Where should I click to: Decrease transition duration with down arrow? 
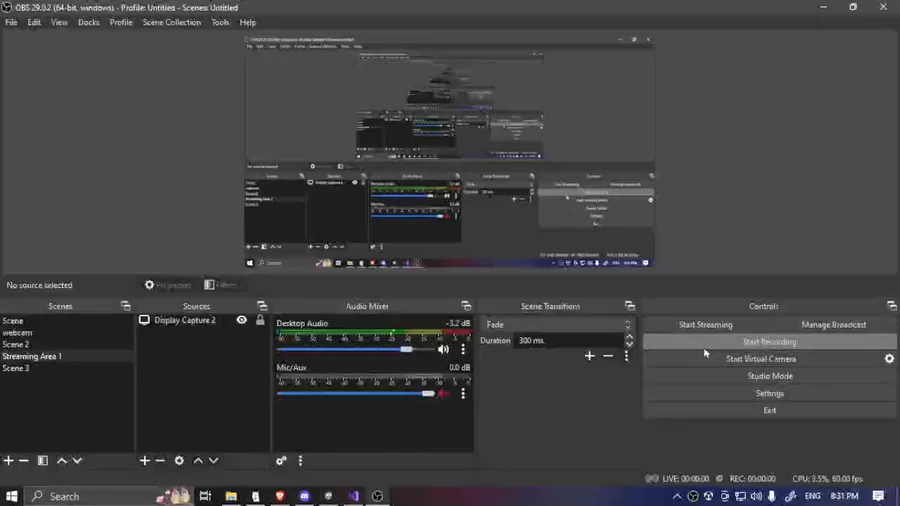pyautogui.click(x=630, y=344)
